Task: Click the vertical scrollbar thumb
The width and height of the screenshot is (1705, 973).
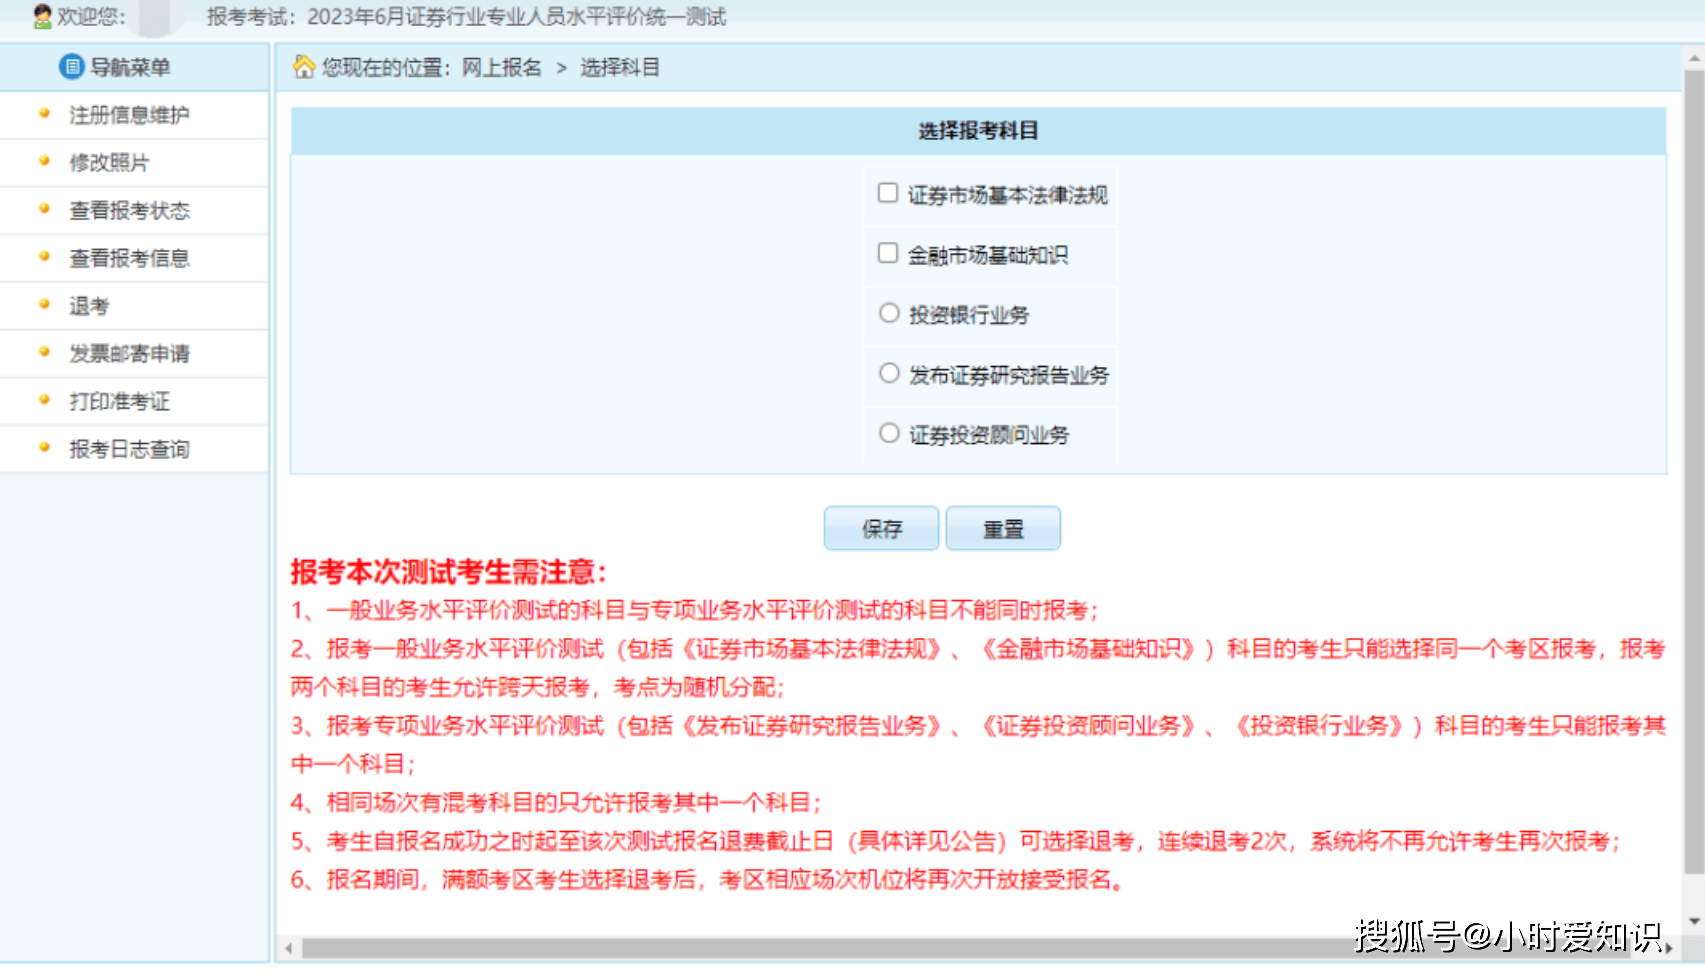Action: [1694, 472]
